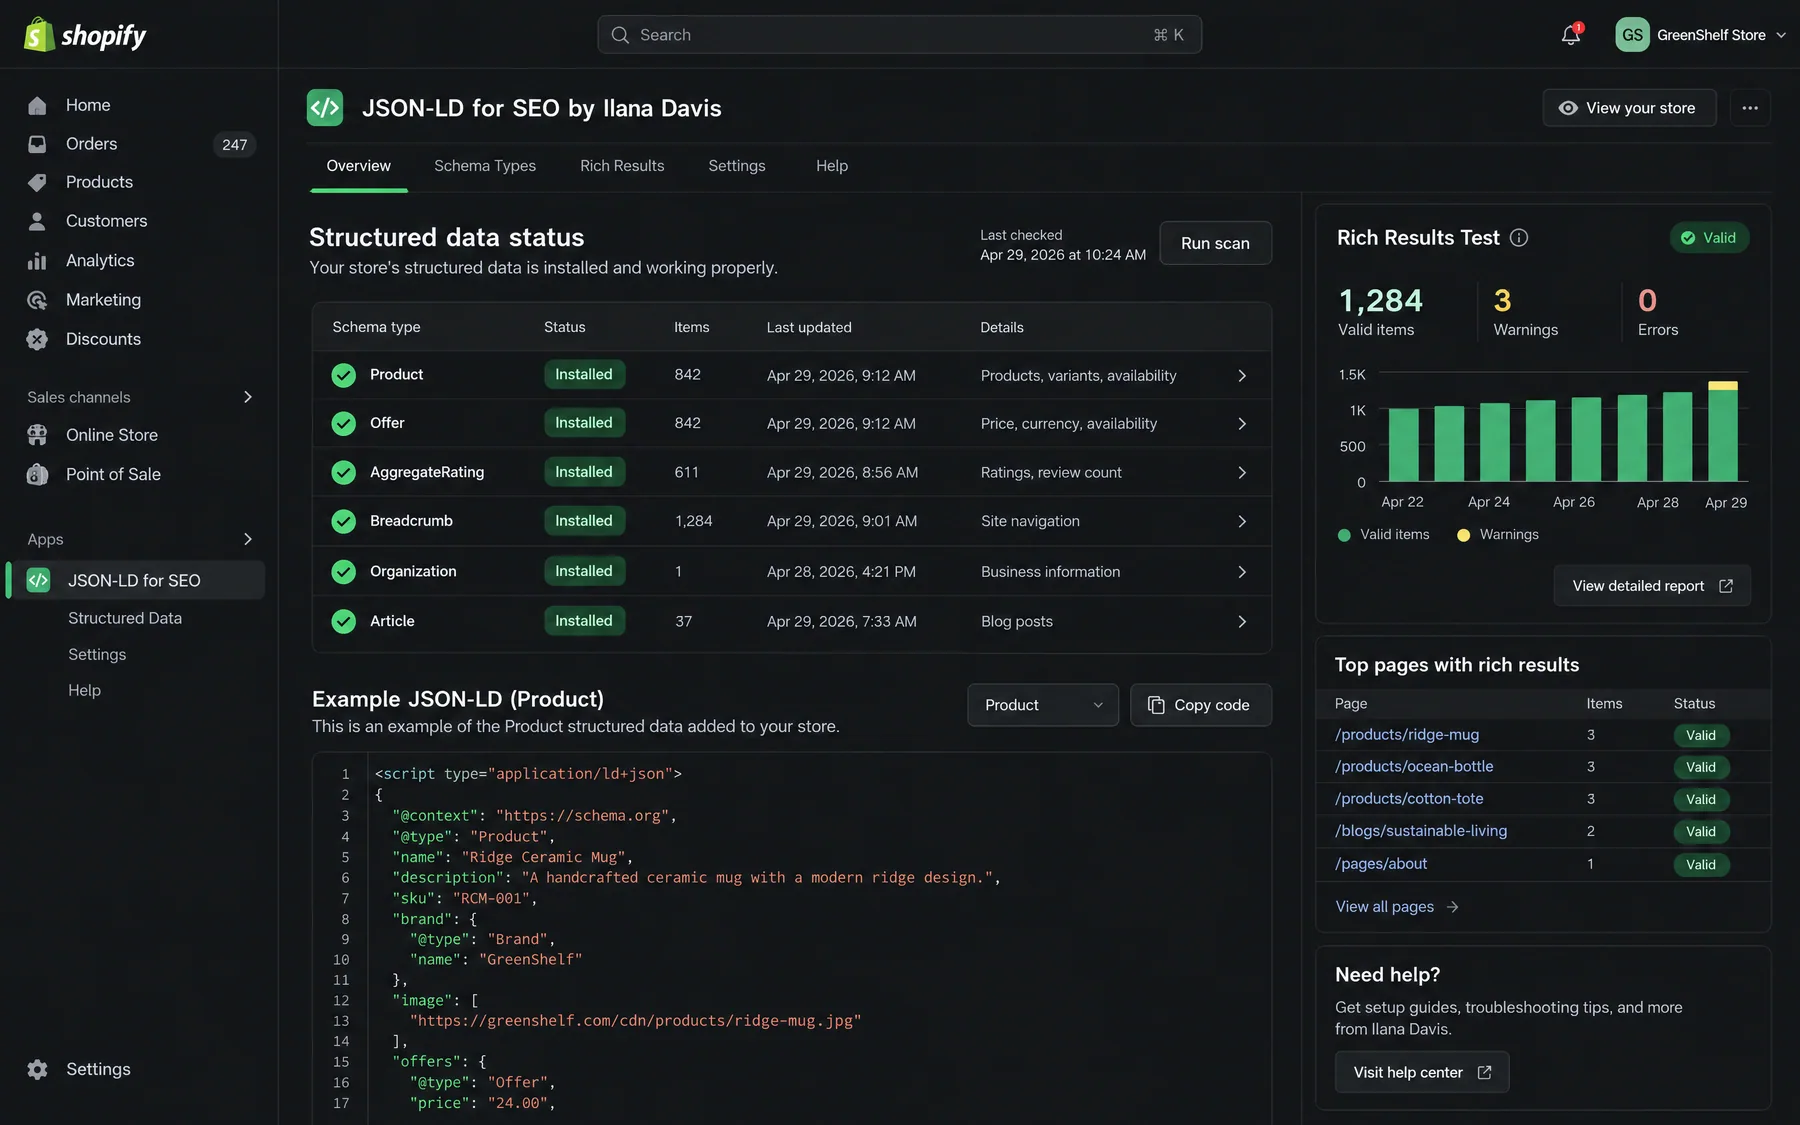Expand the AggregateRating row chevron
This screenshot has height=1125, width=1800.
pyautogui.click(x=1242, y=473)
